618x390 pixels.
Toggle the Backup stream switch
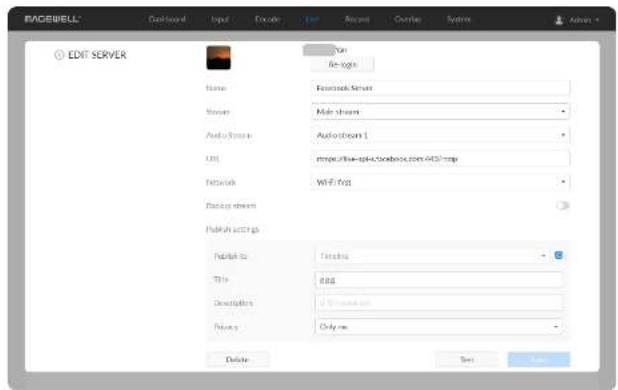click(x=562, y=205)
